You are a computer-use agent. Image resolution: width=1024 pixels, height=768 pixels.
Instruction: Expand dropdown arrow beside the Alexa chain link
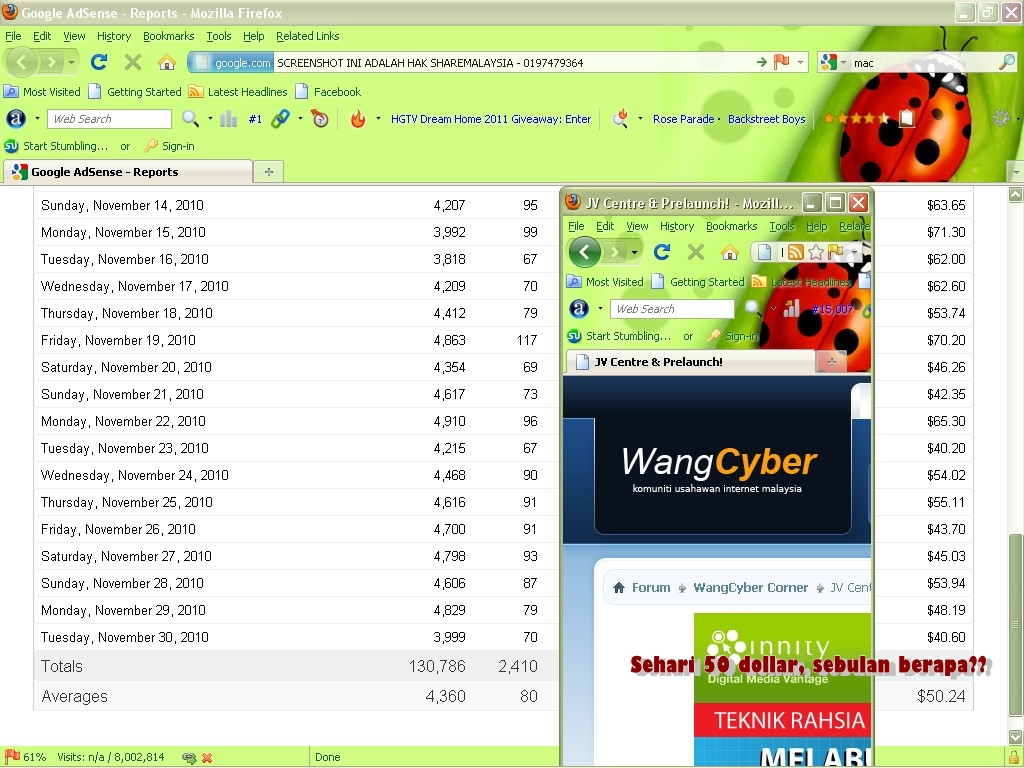click(300, 119)
